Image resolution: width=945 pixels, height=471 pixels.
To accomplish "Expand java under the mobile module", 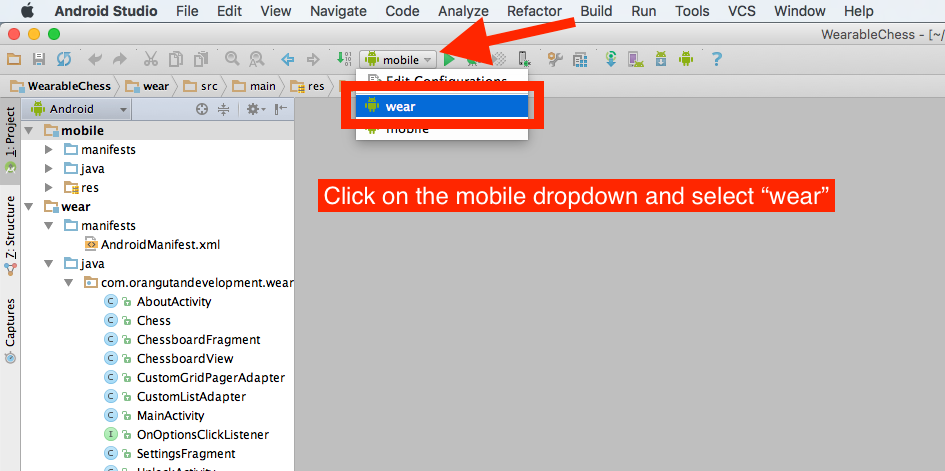I will (49, 169).
